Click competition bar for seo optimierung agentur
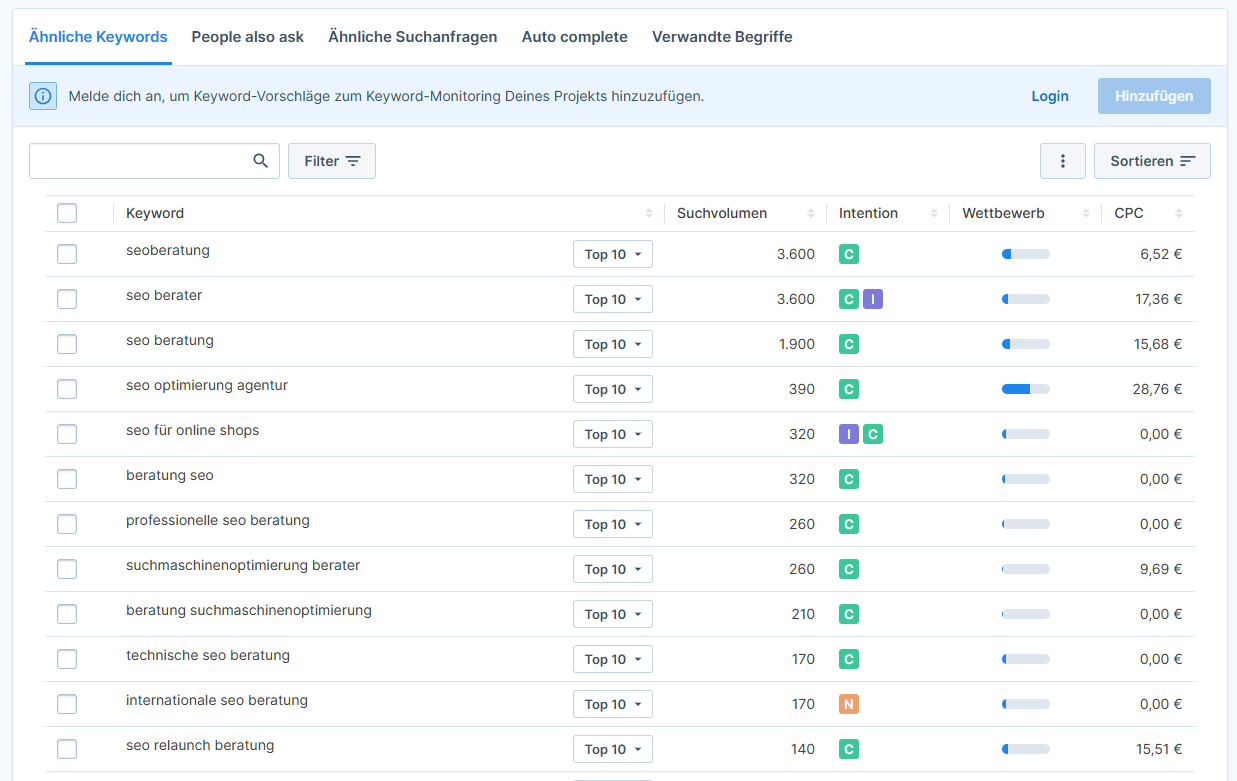 pyautogui.click(x=1026, y=389)
